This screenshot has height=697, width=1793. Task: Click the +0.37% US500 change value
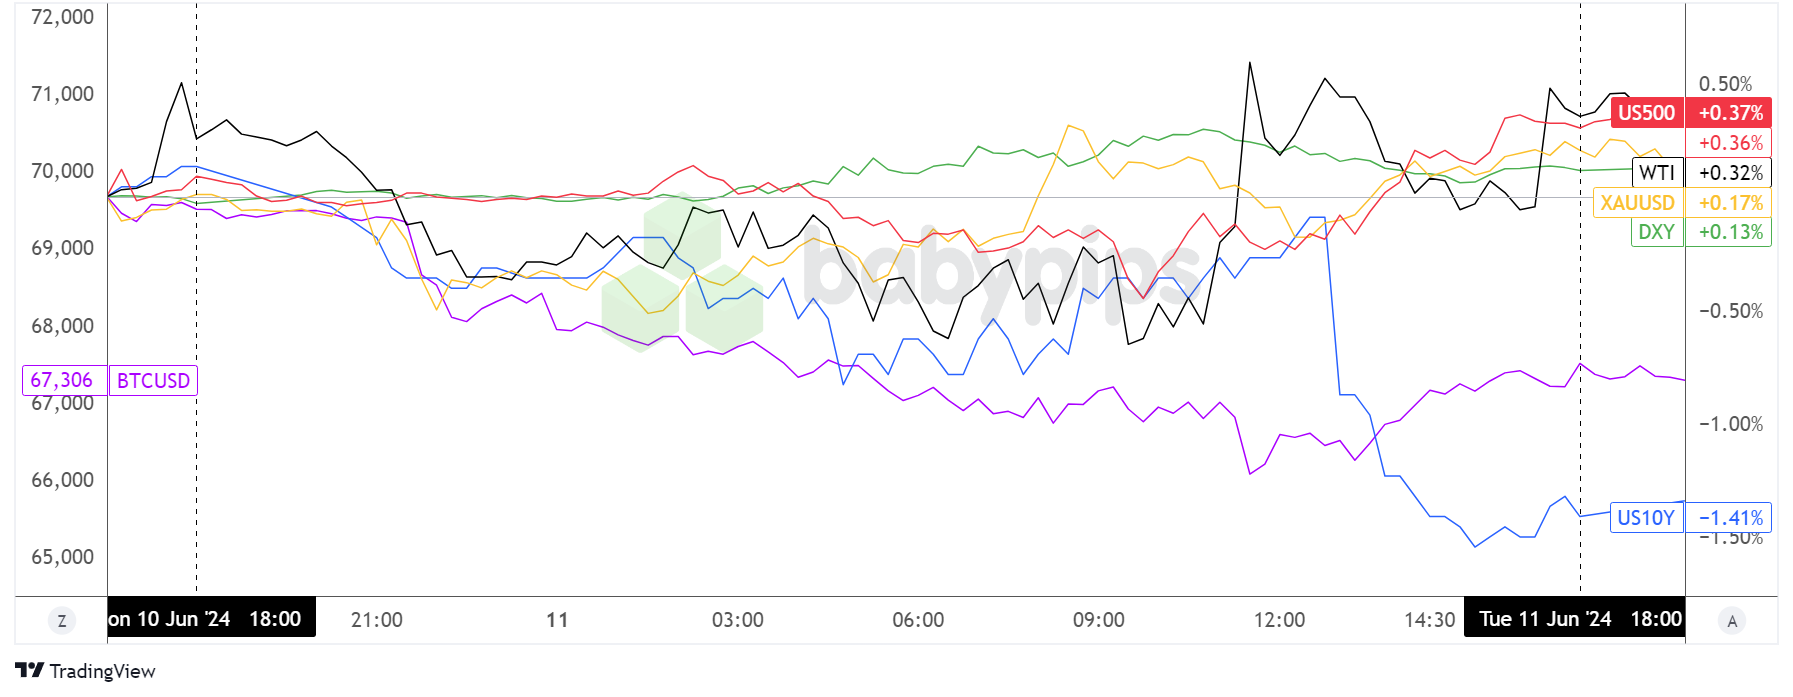(1730, 113)
